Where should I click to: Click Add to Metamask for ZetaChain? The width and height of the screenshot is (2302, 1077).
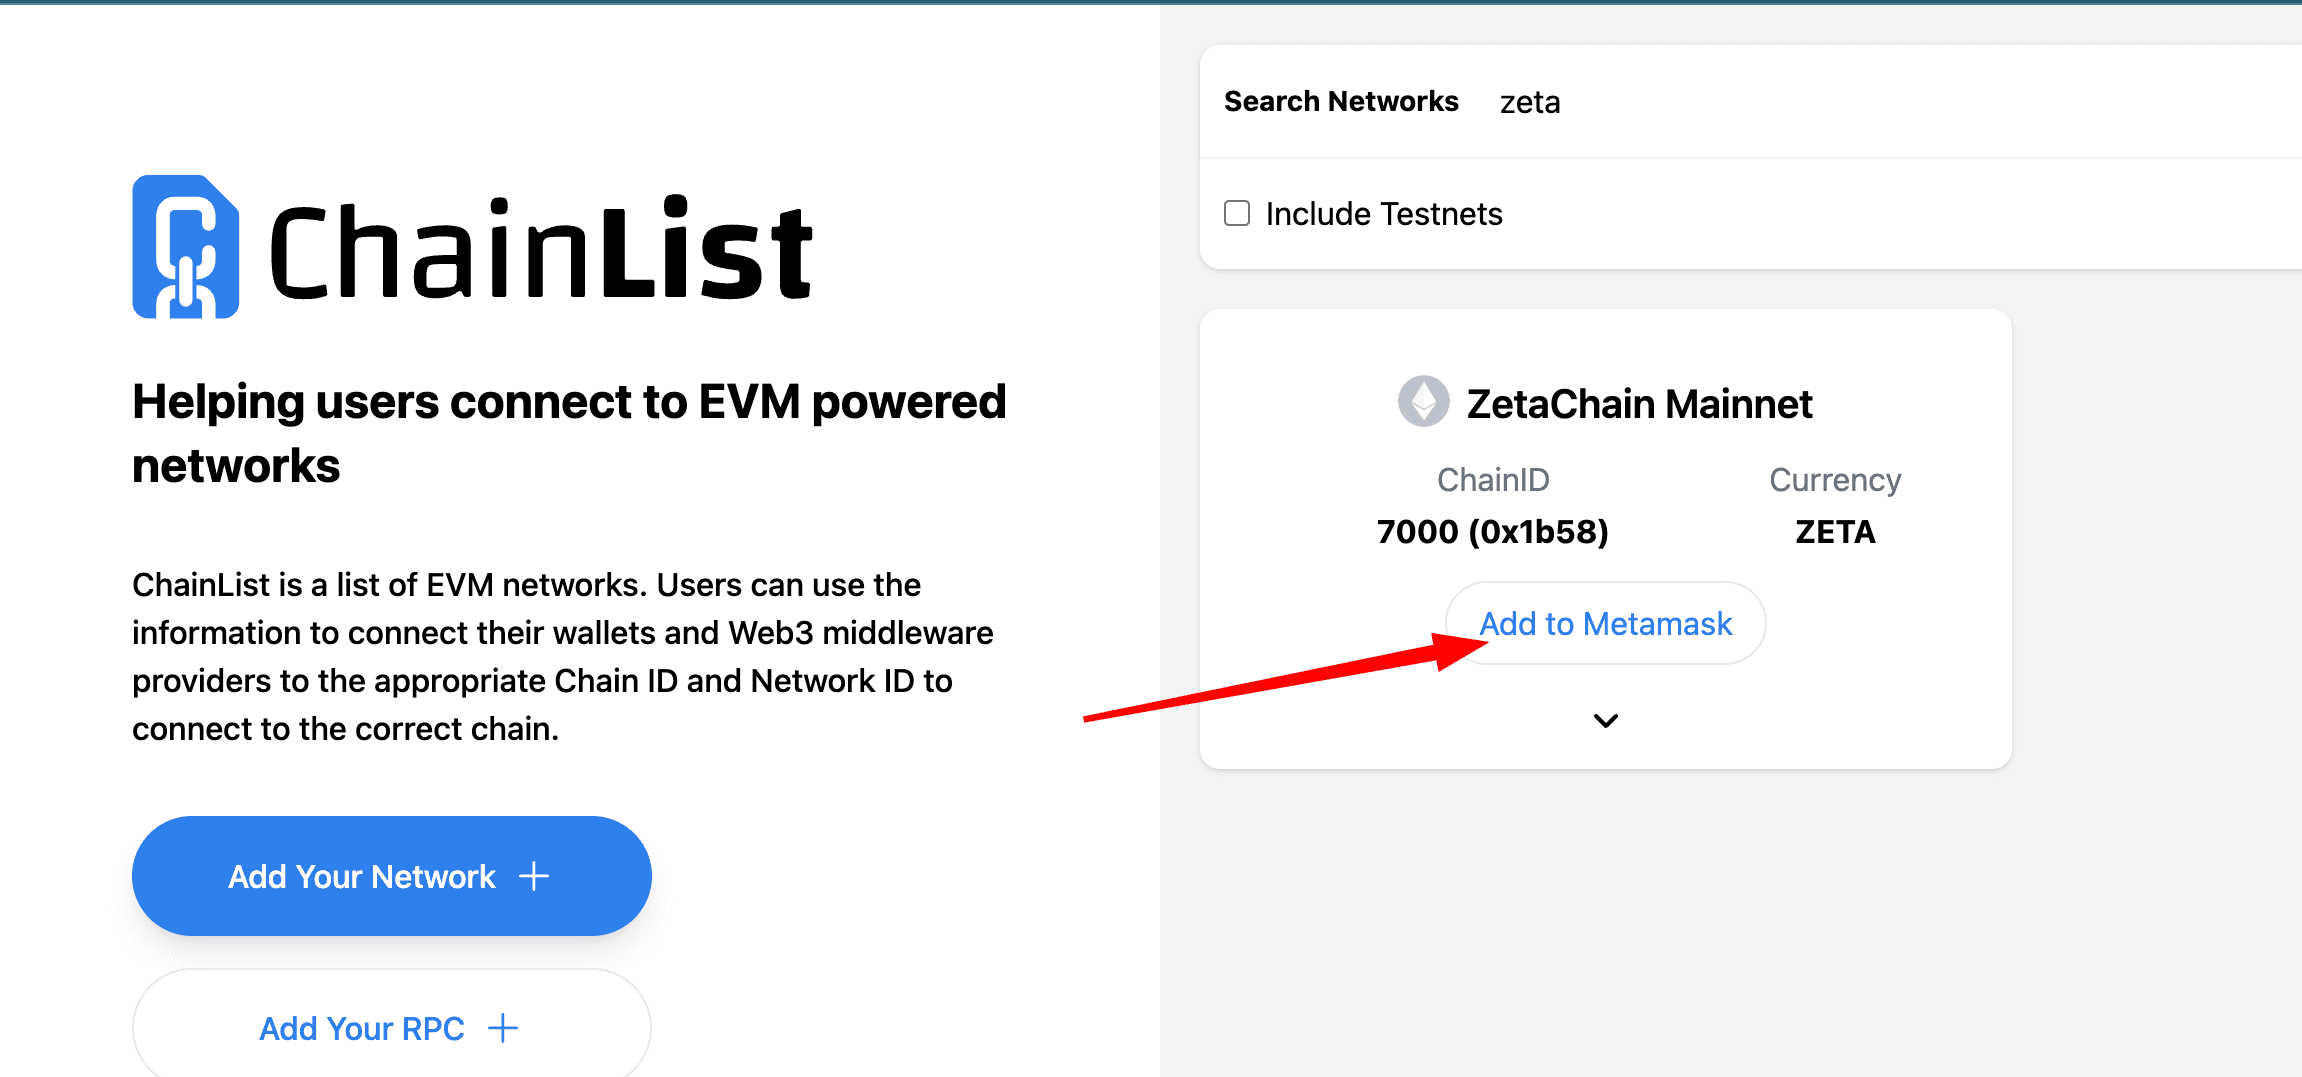click(1606, 623)
